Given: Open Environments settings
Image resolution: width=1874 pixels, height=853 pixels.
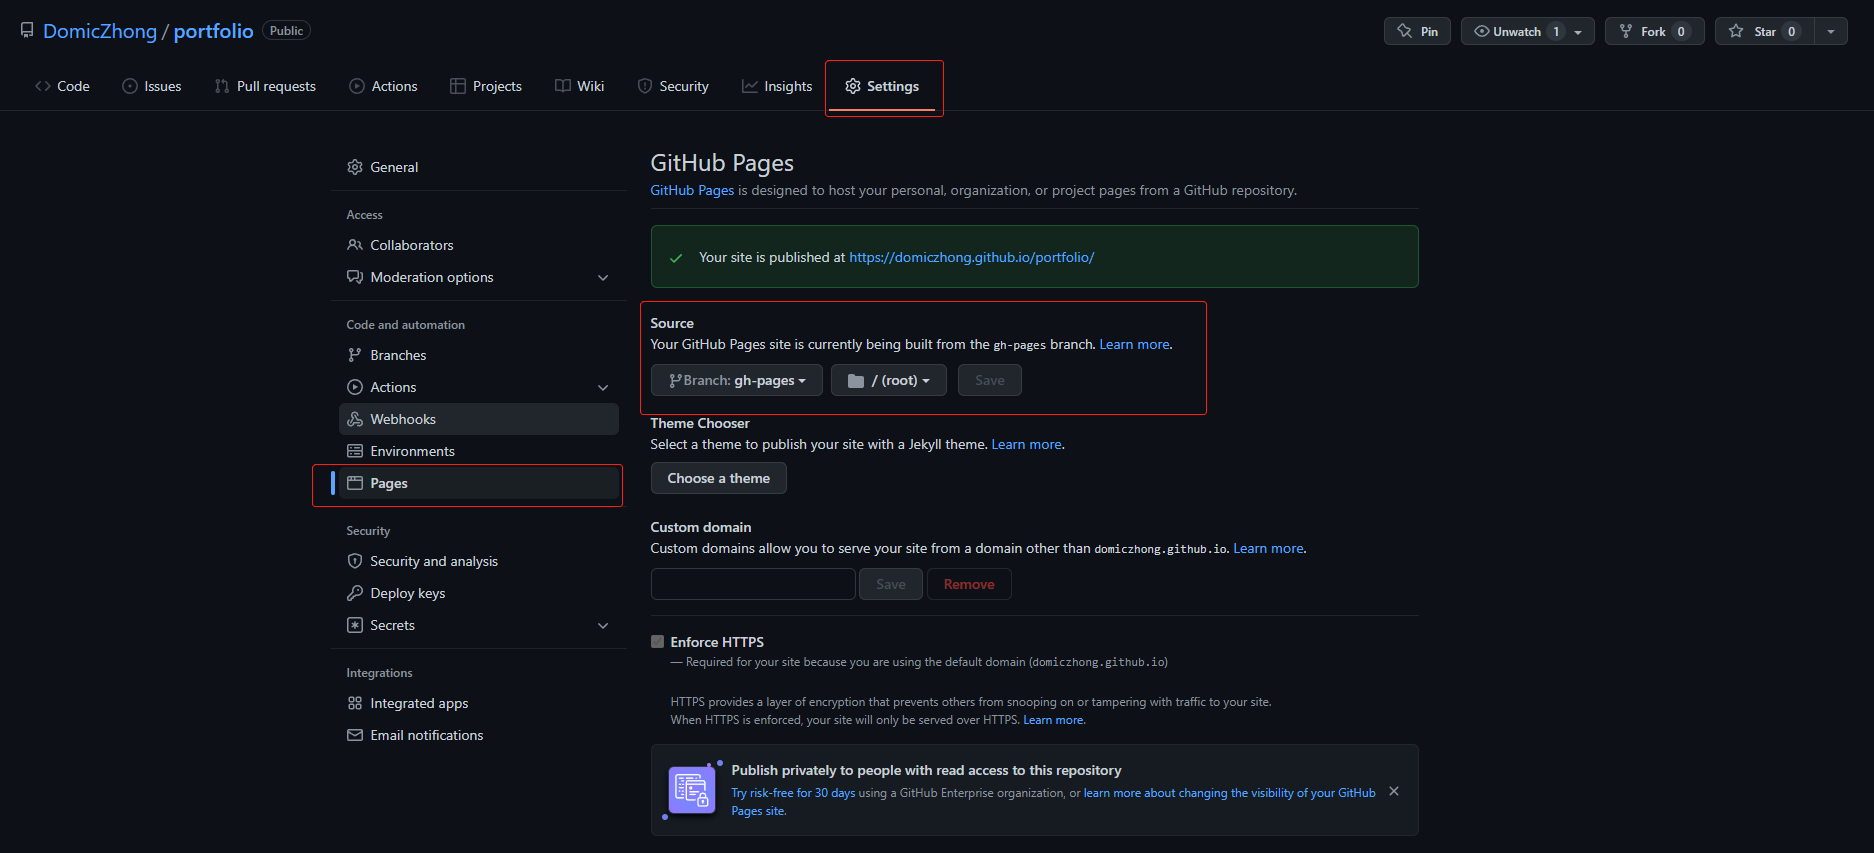Looking at the screenshot, I should [478, 451].
